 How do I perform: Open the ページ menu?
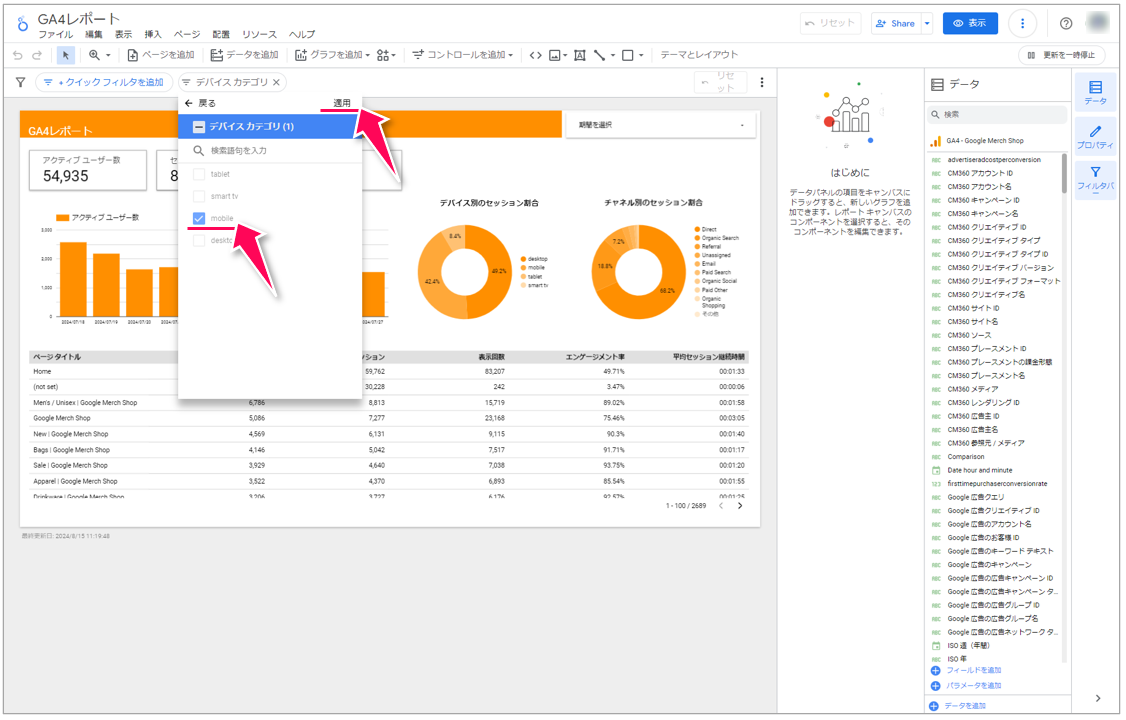[187, 34]
